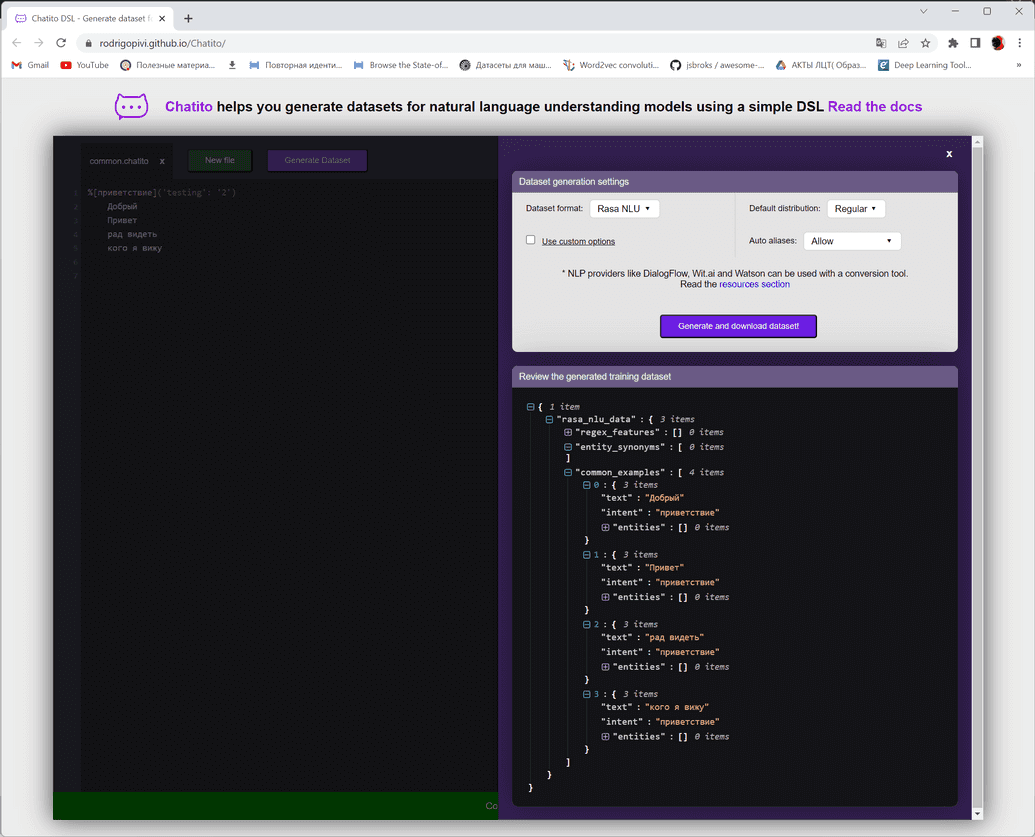Open the download arrow bookmark
The height and width of the screenshot is (837, 1035).
[232, 65]
